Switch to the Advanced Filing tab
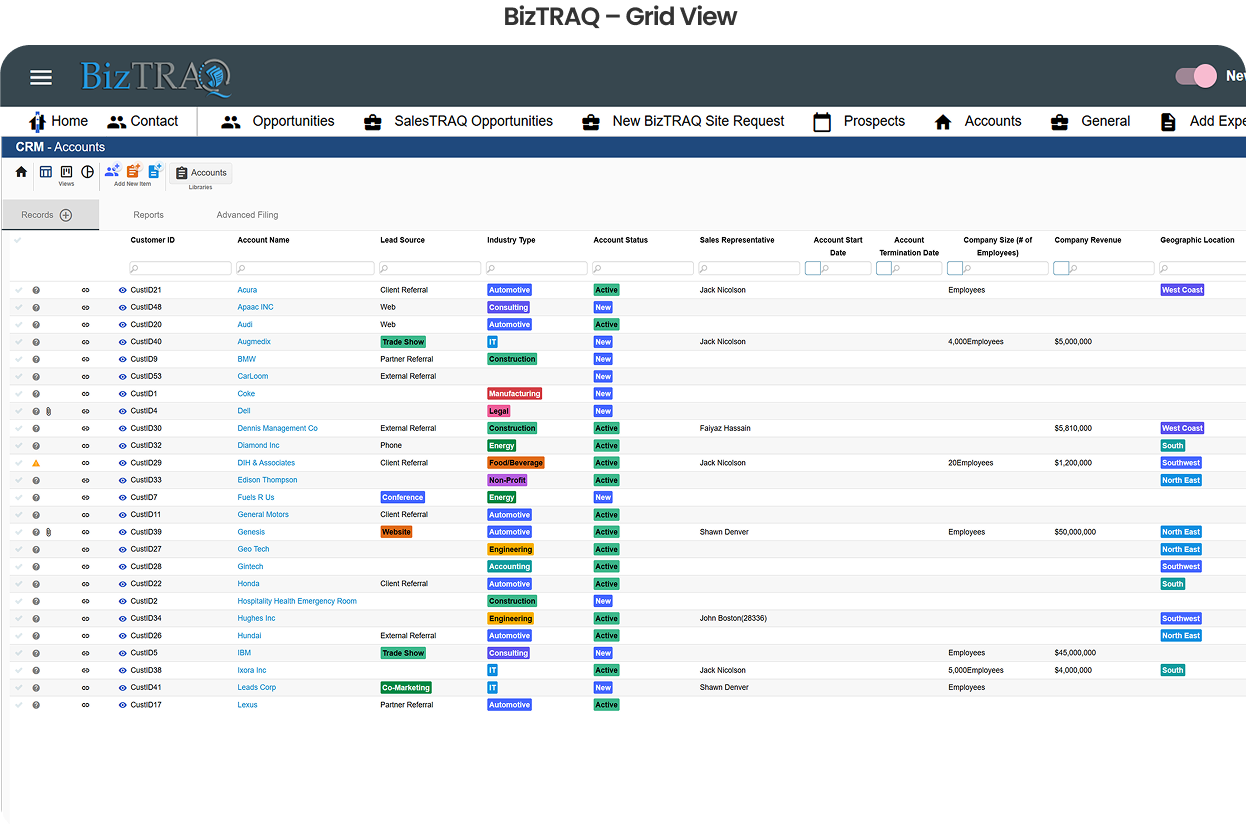Viewport: 1246px width, 832px height. tap(247, 215)
